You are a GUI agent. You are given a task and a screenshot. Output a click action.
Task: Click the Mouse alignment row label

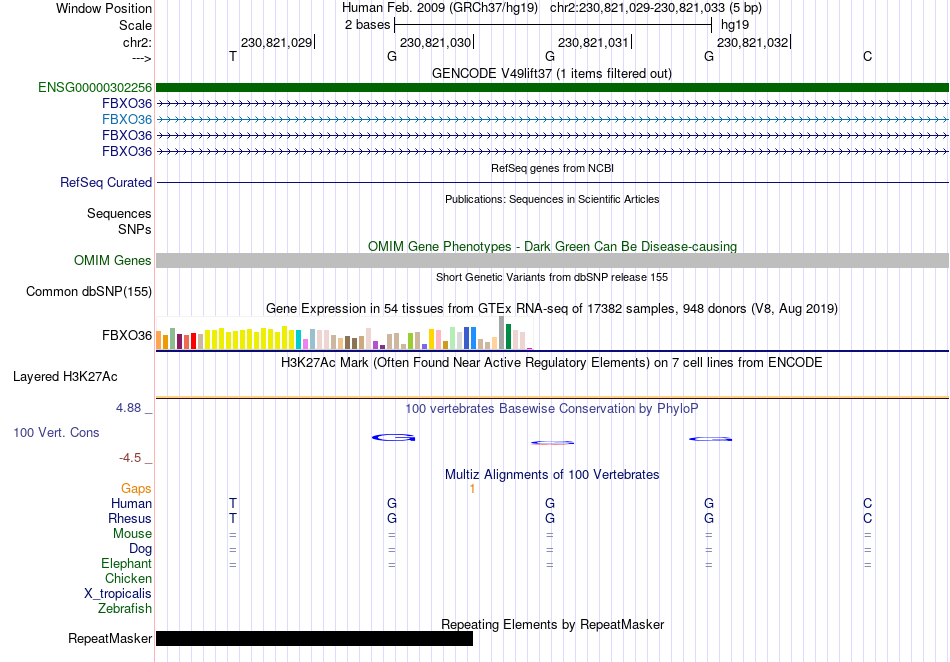(x=132, y=534)
